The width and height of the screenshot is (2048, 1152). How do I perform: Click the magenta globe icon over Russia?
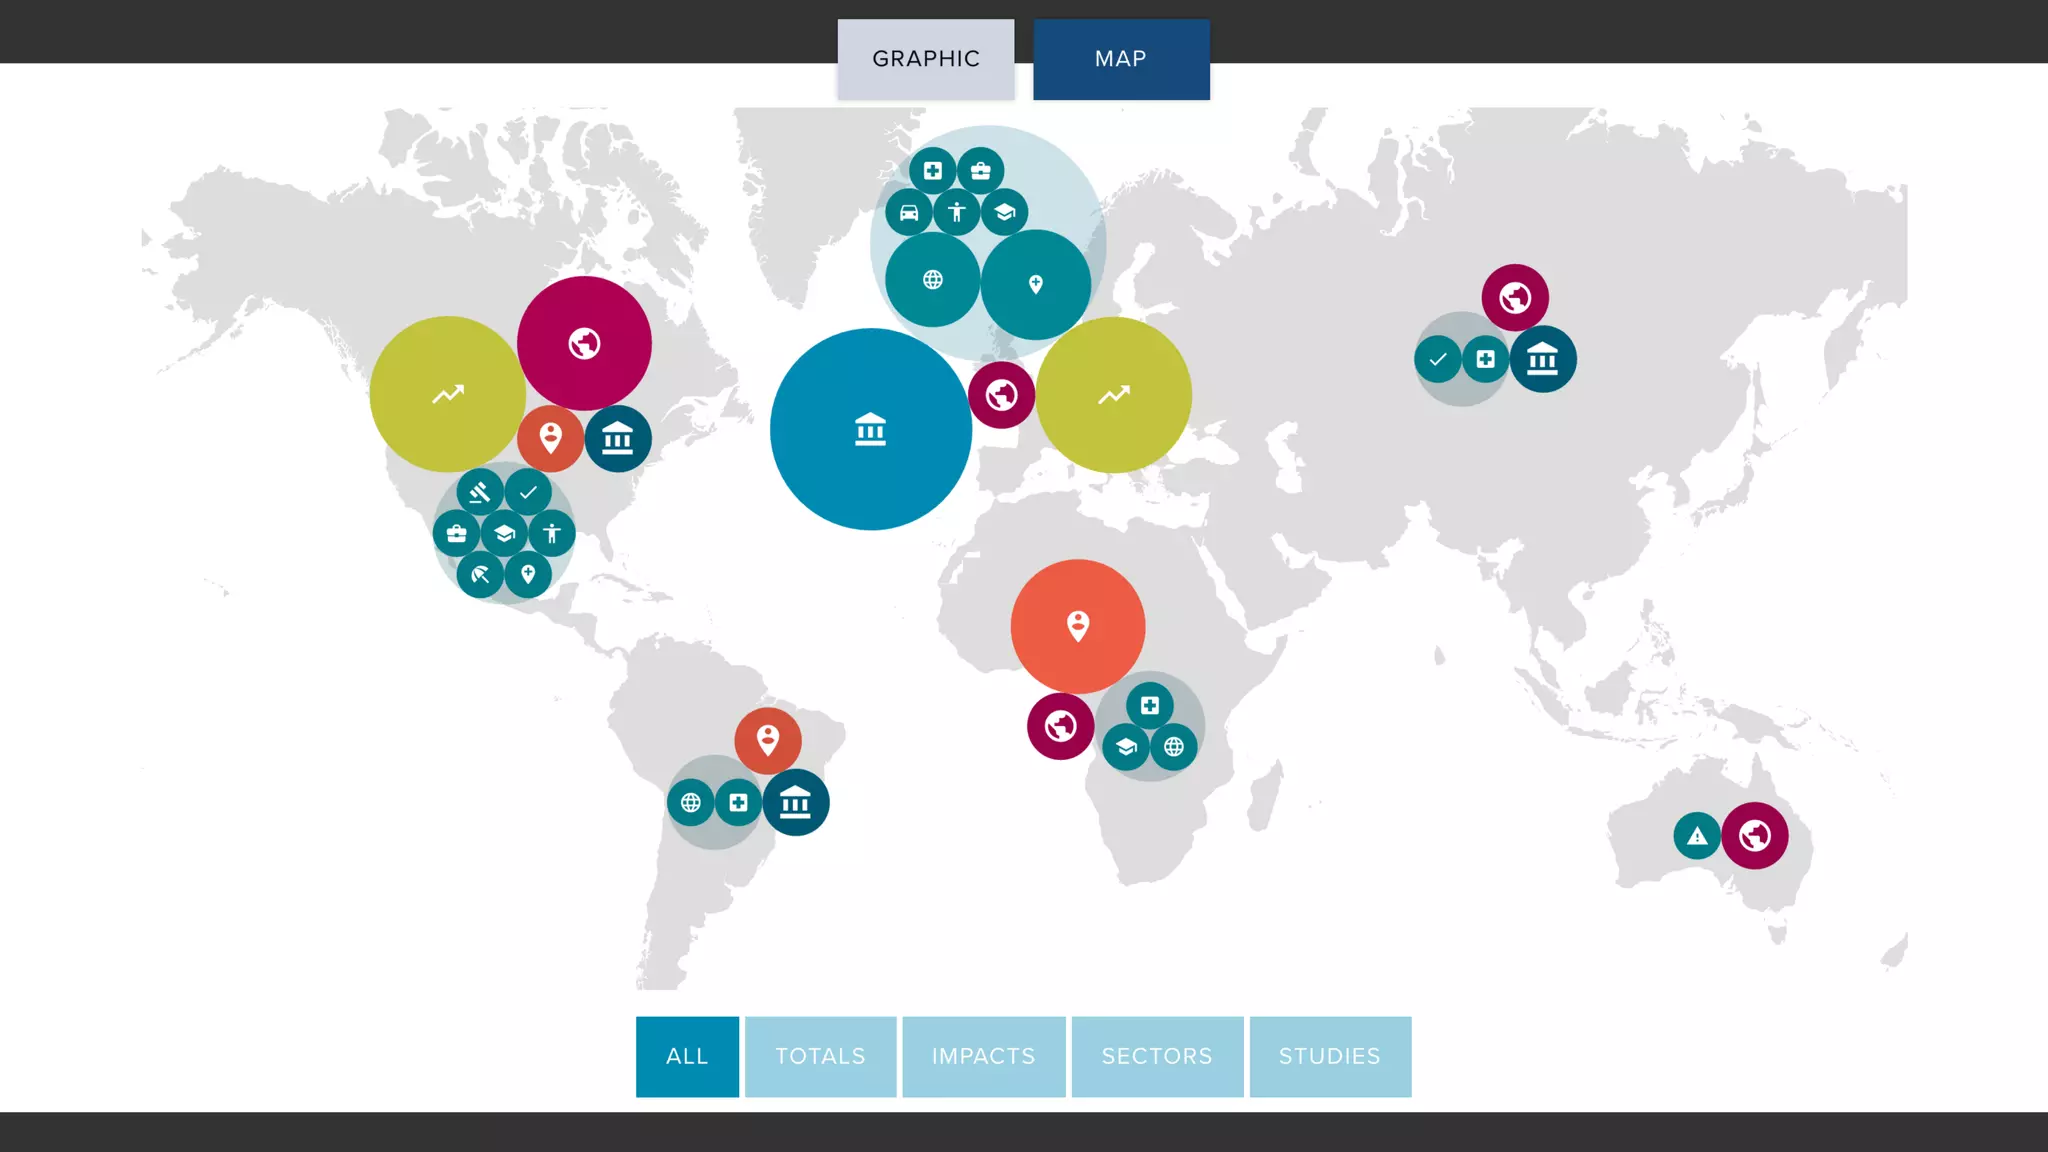(x=1515, y=297)
